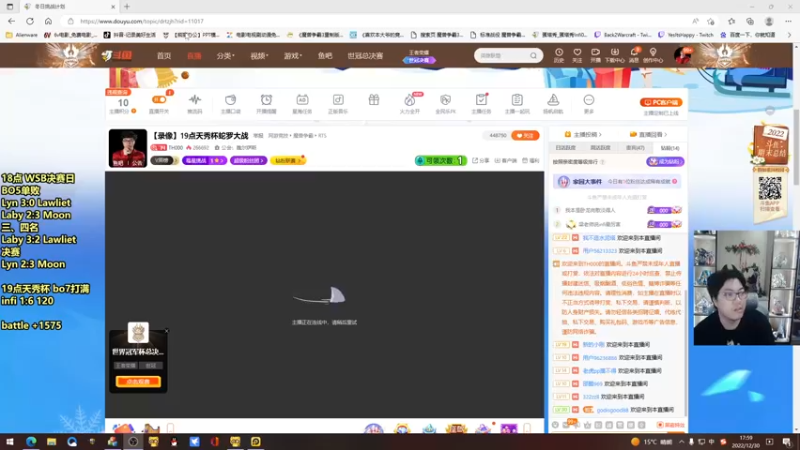Click the crown icon in chat toolbar
800x450 pixels.
pyautogui.click(x=587, y=424)
